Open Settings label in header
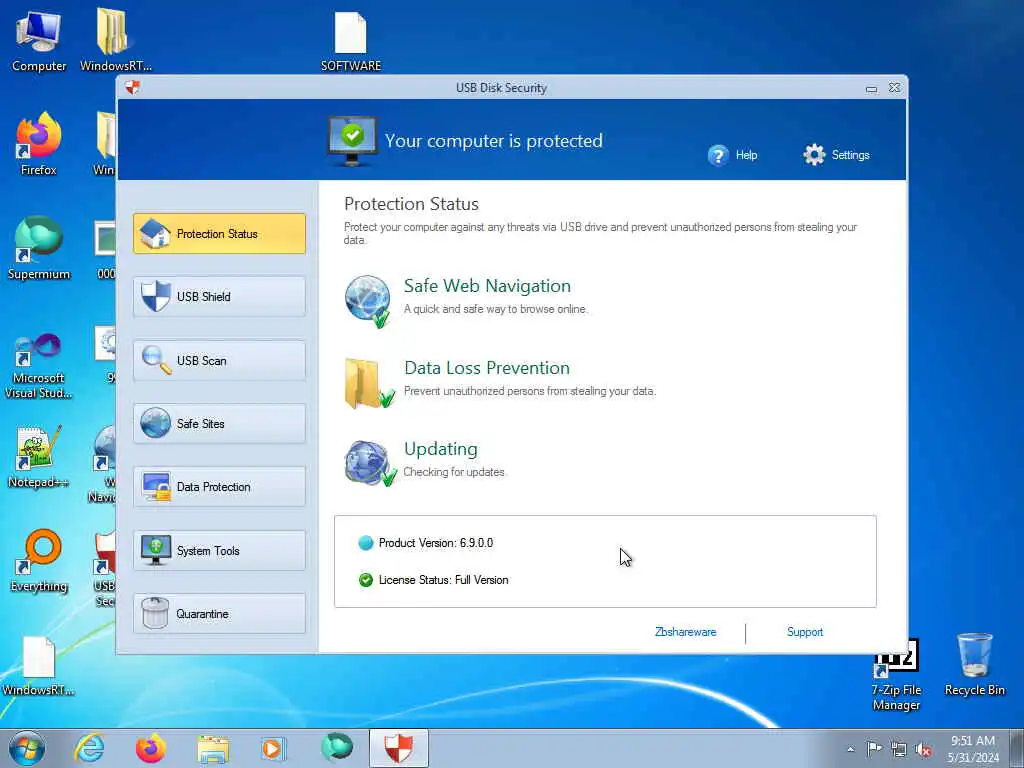 pos(850,155)
